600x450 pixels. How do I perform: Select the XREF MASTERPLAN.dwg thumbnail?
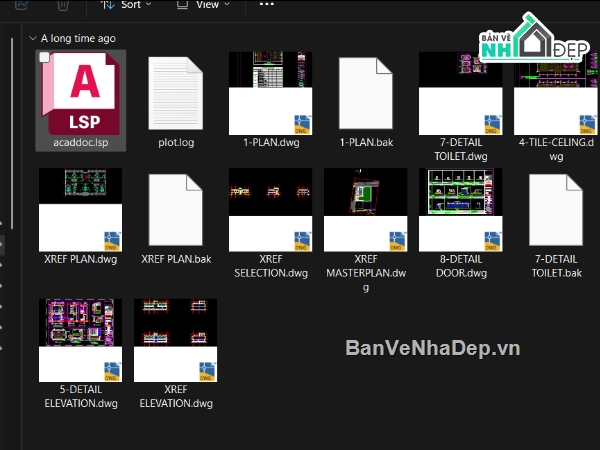[365, 210]
